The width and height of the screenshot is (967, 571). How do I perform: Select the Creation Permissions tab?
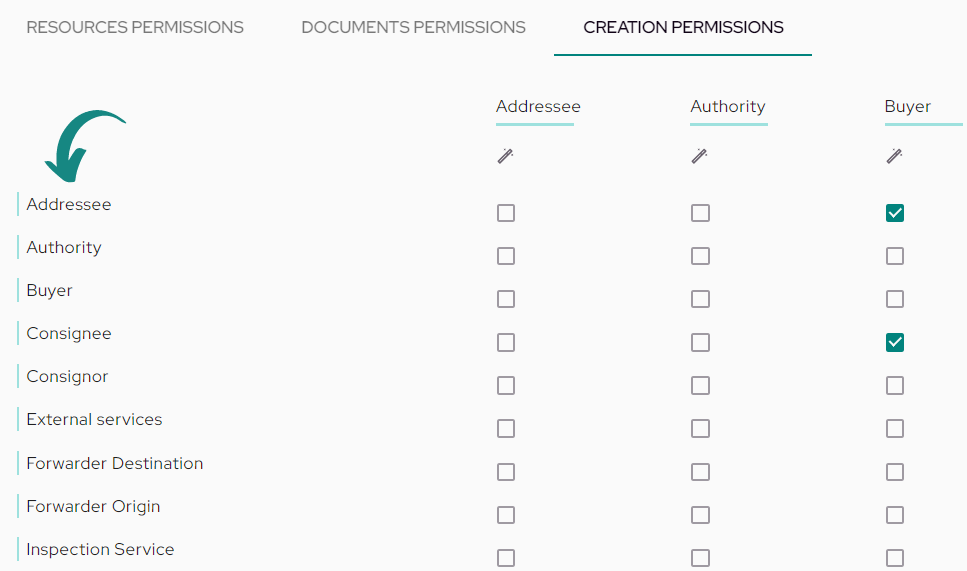coord(683,27)
